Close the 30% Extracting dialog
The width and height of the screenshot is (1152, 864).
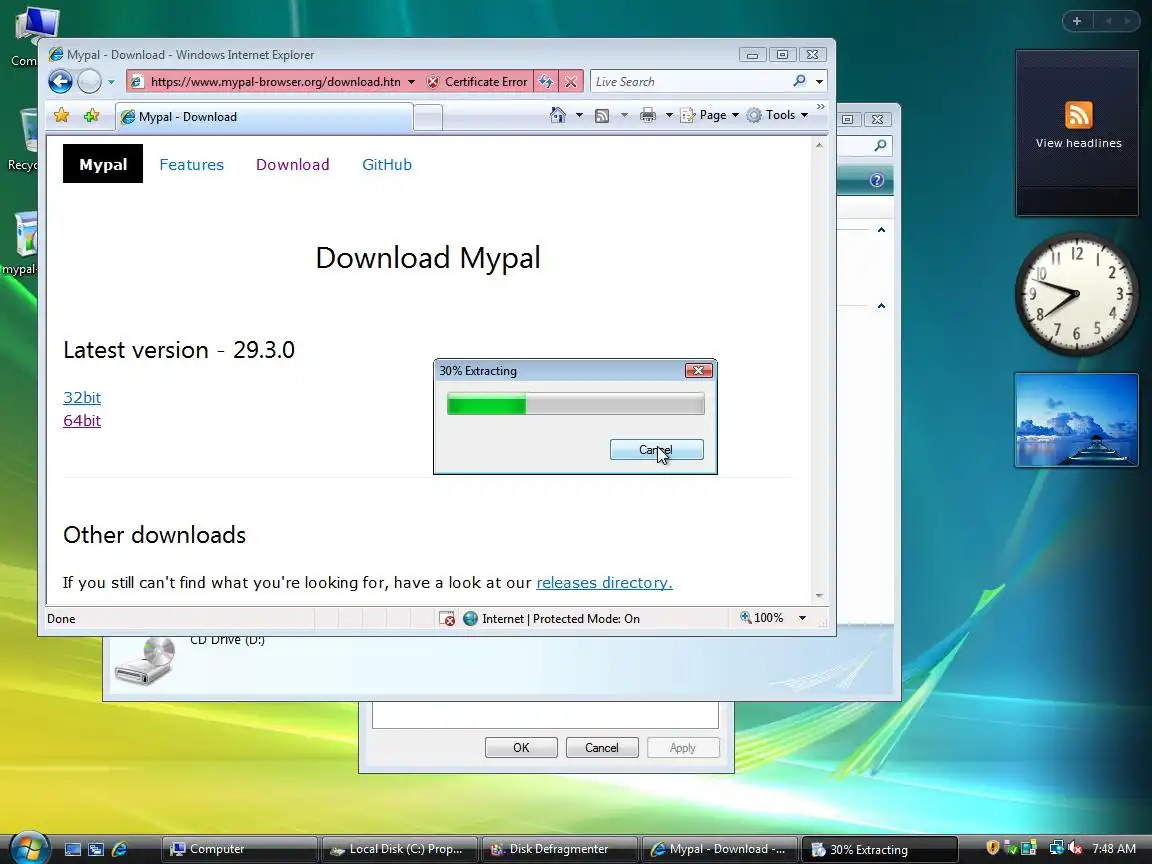tap(699, 370)
